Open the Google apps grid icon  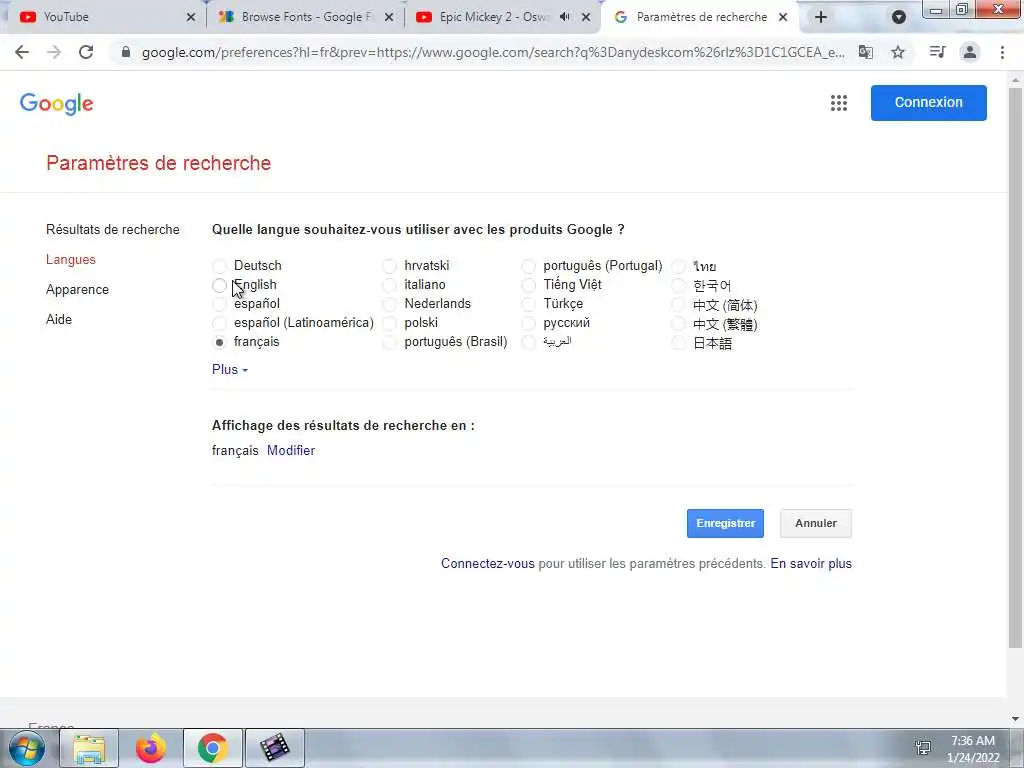pos(839,103)
